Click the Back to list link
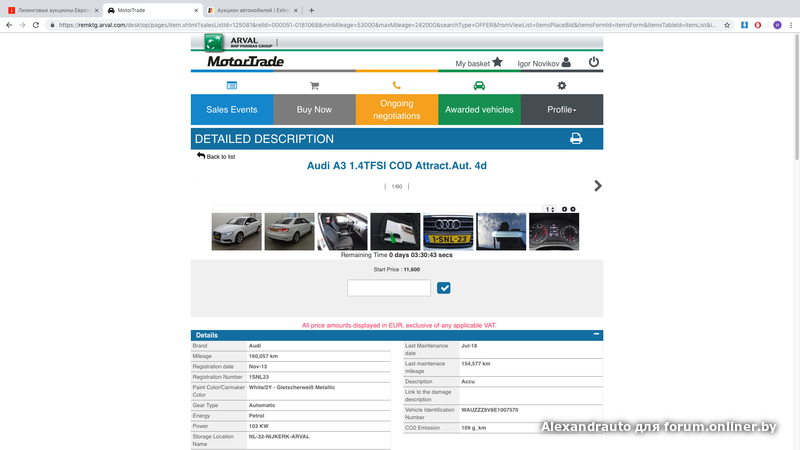The width and height of the screenshot is (800, 450). pos(220,157)
